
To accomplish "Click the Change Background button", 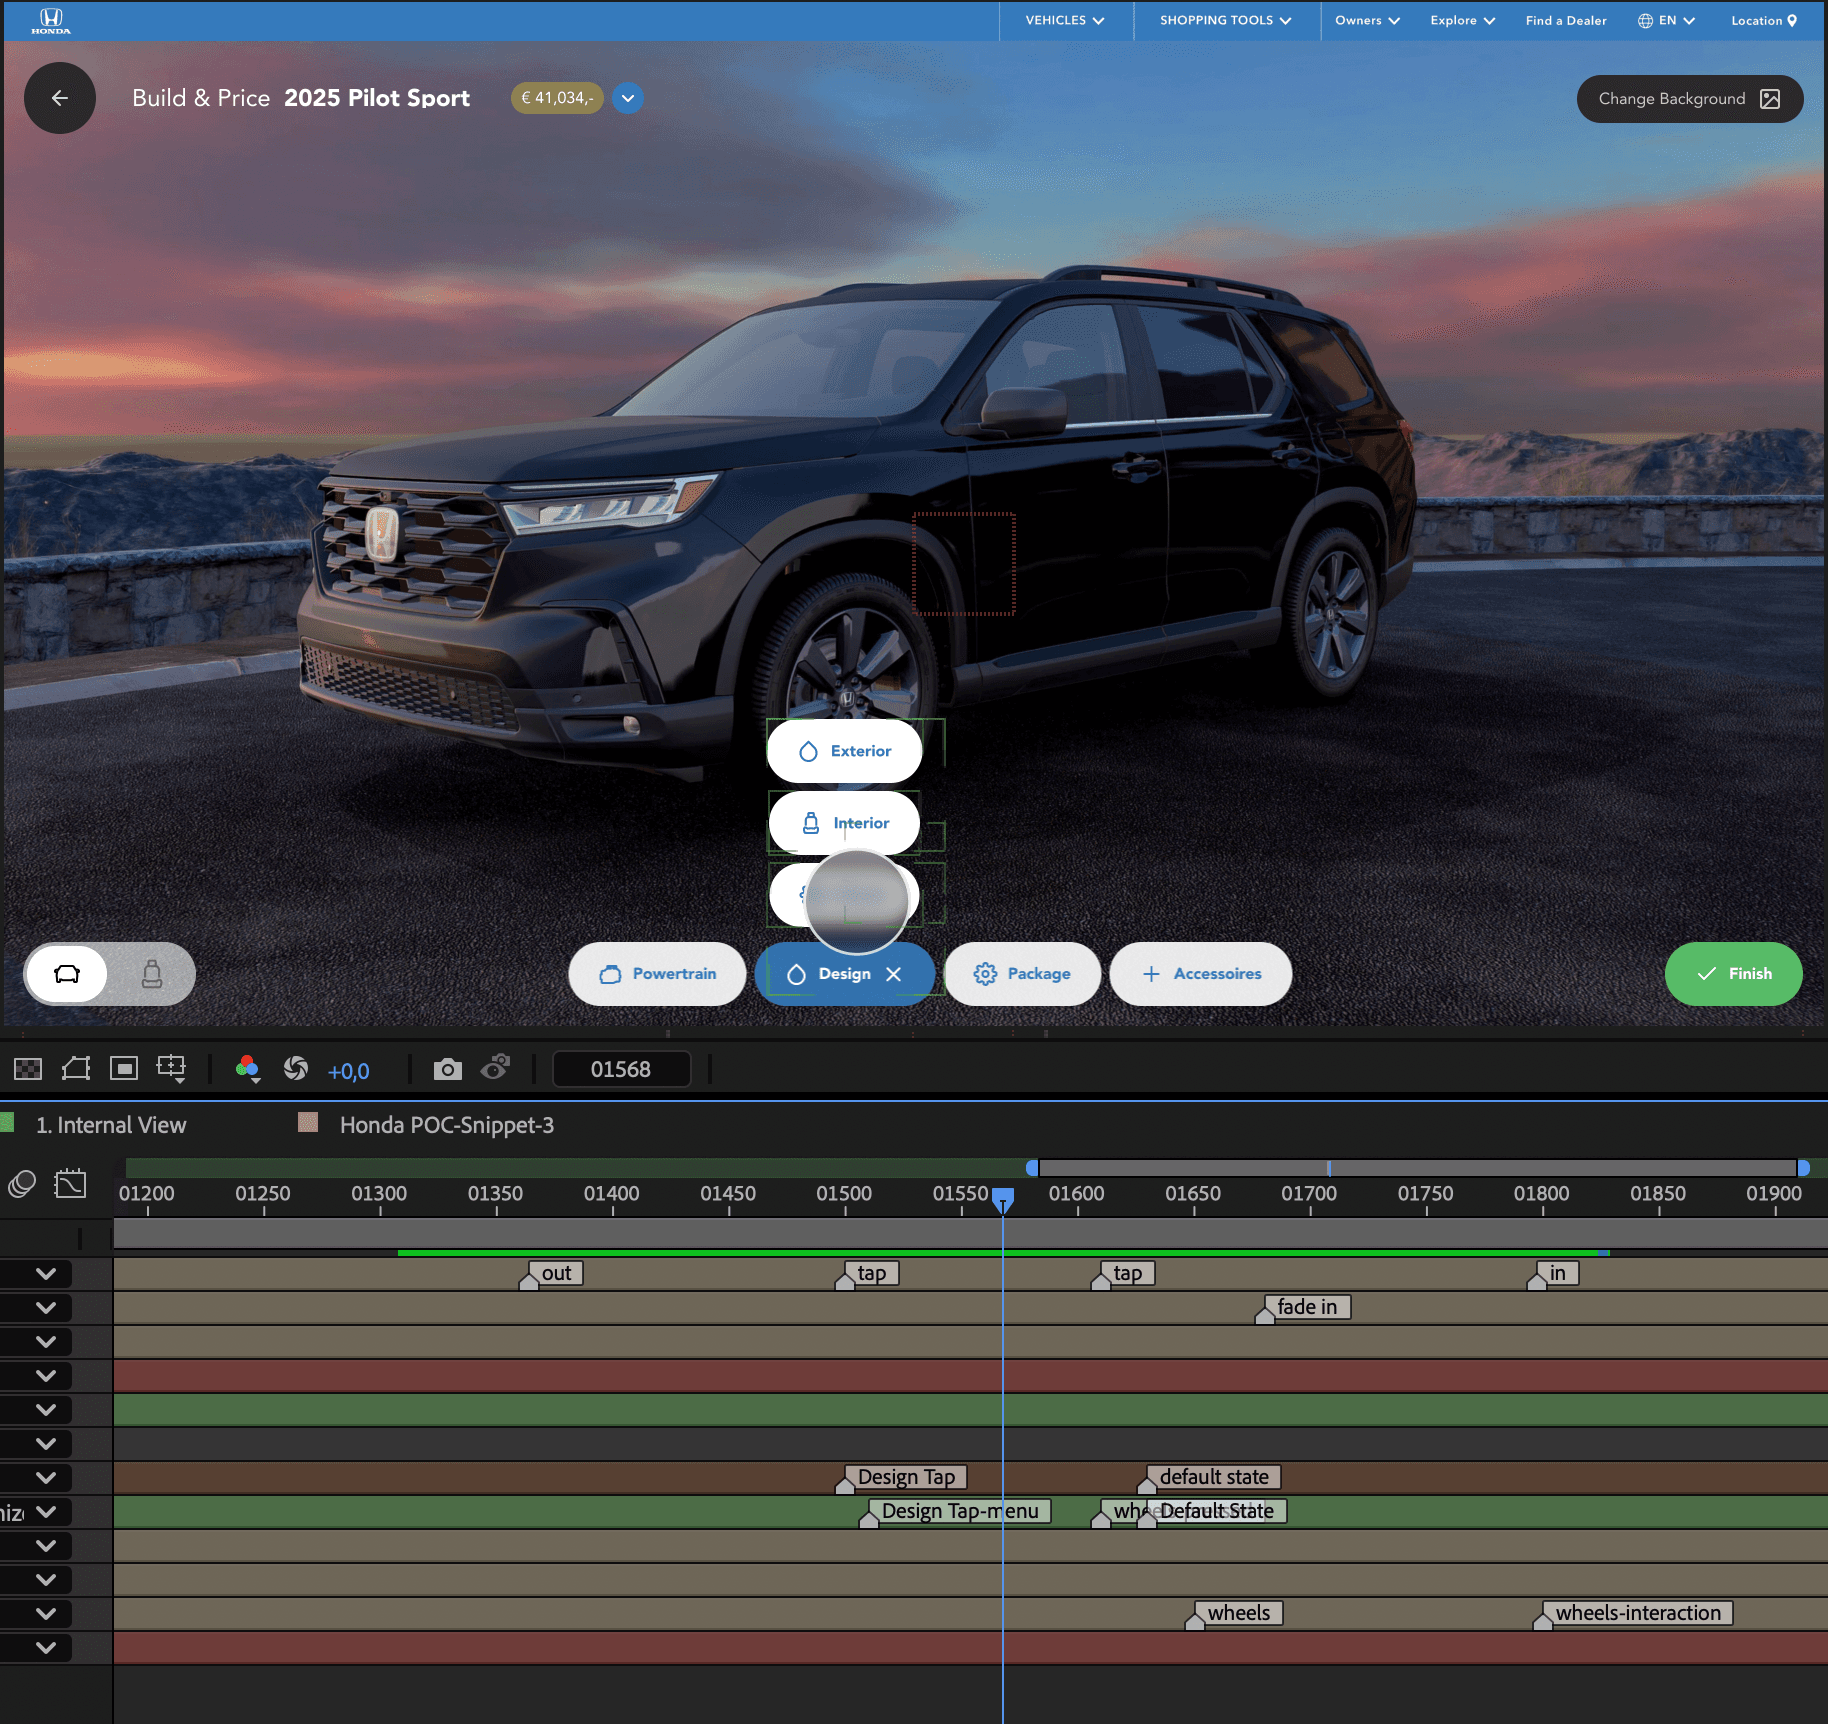I will [1690, 99].
